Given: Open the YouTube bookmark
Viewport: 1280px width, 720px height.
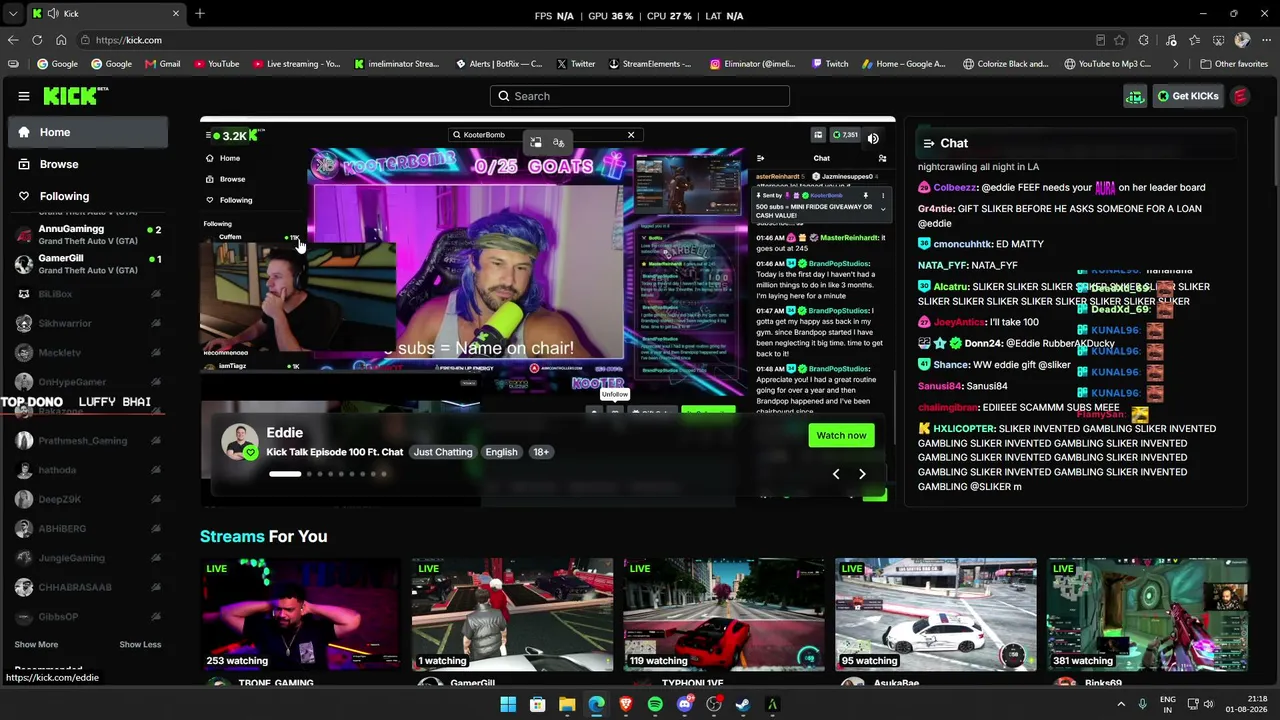Looking at the screenshot, I should pos(217,64).
